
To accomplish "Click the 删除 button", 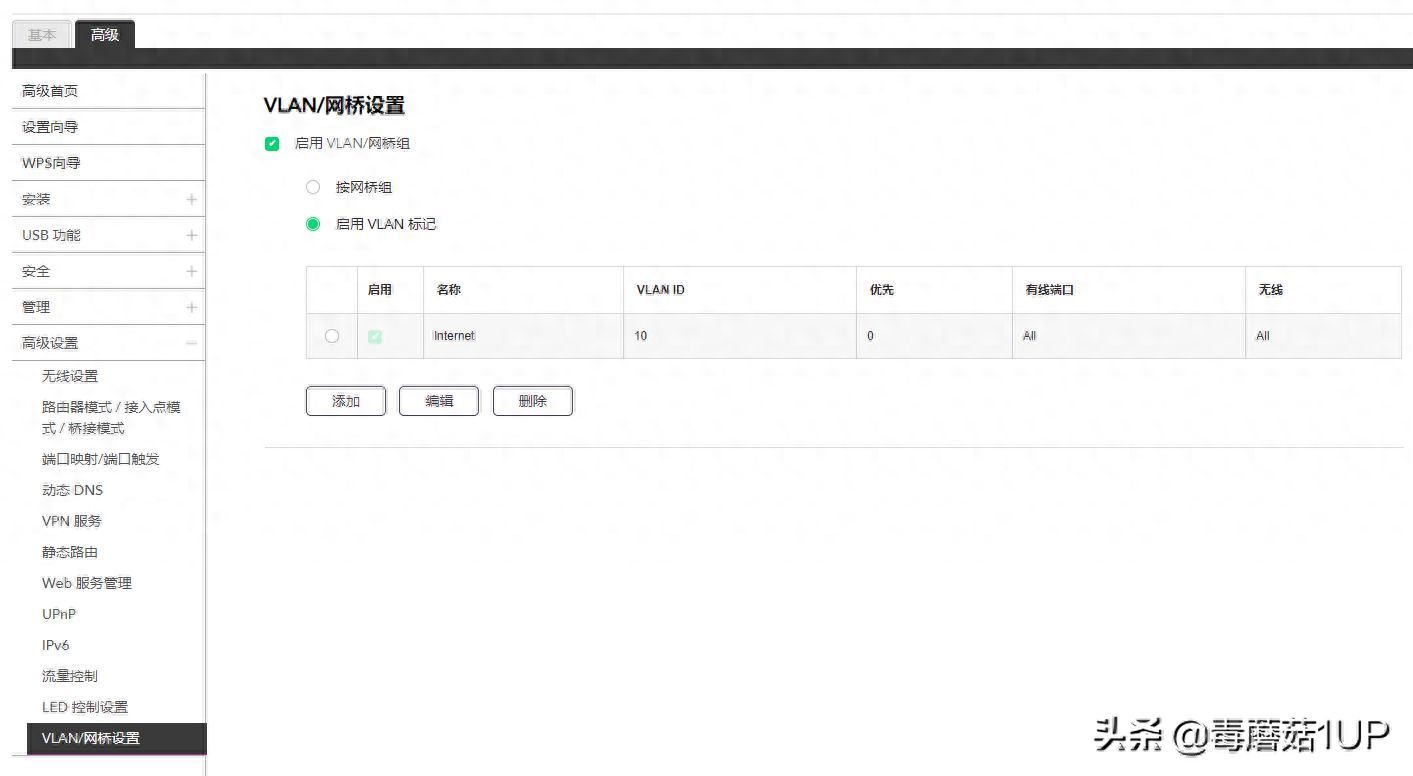I will [x=532, y=400].
